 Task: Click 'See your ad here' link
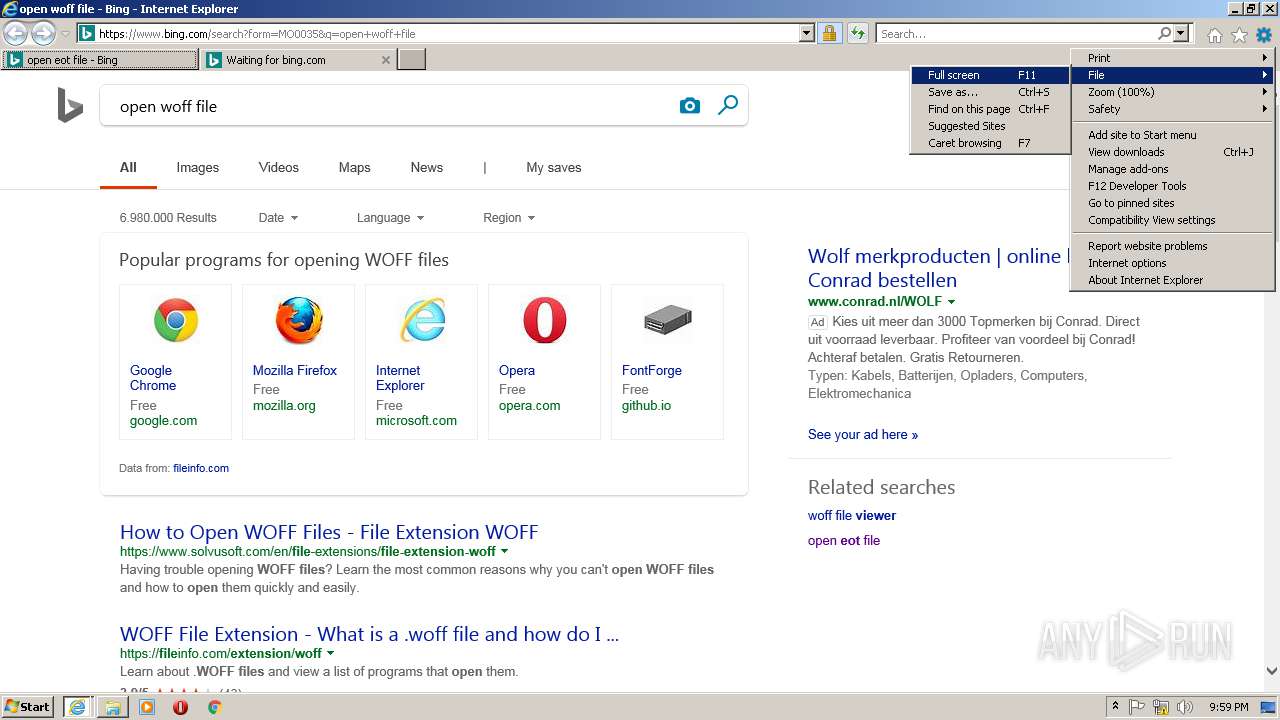coord(863,435)
